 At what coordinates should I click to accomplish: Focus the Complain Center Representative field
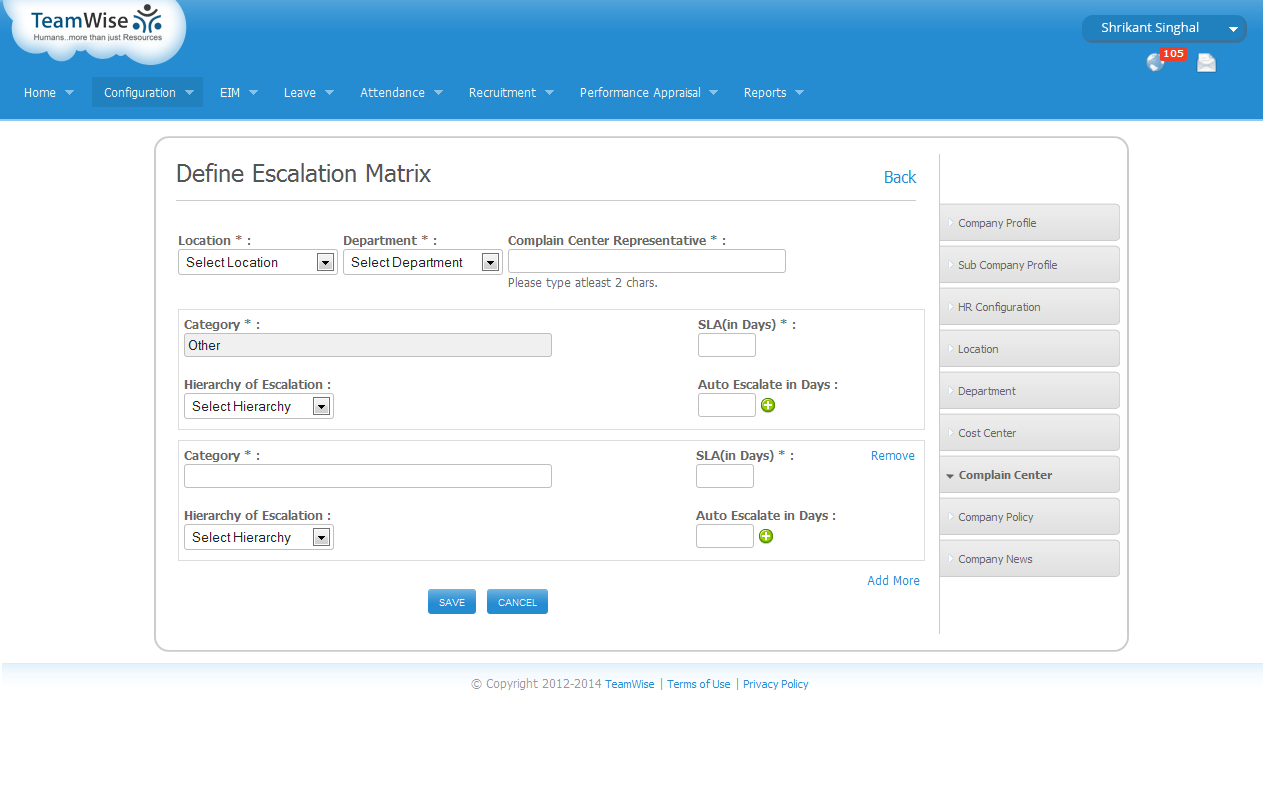646,261
